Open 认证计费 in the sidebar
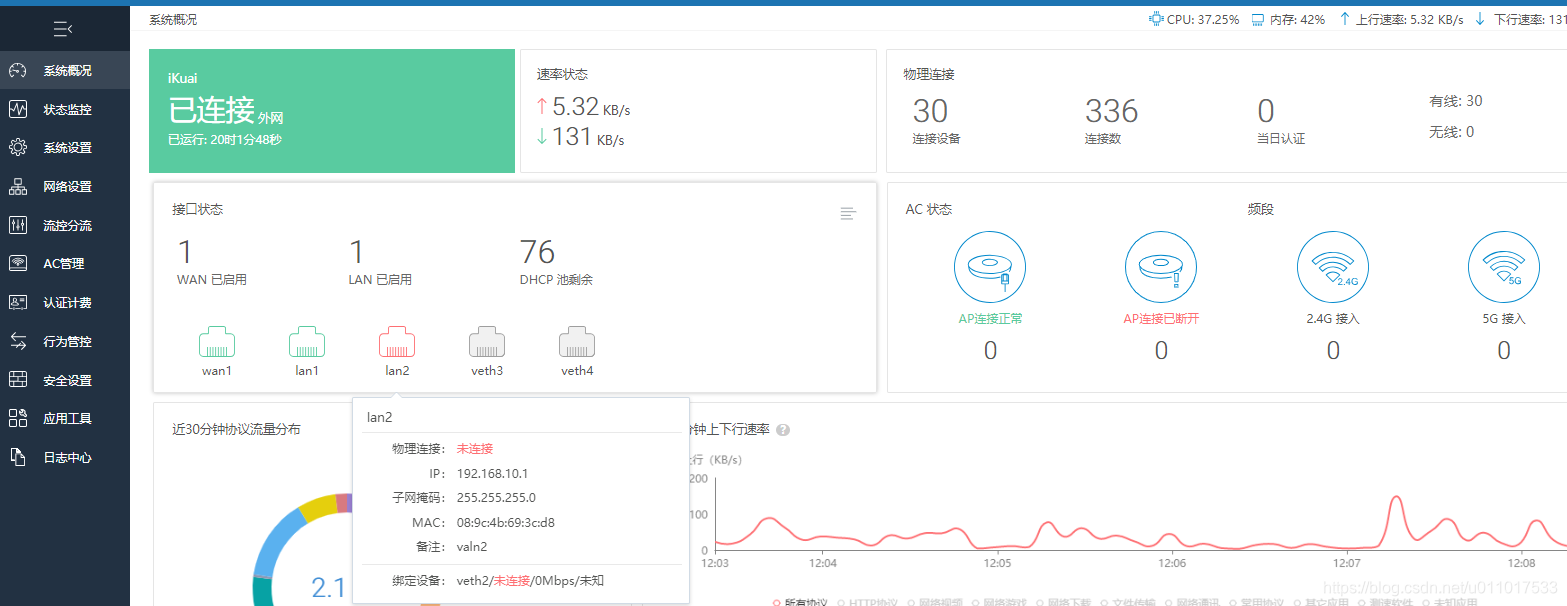1567x606 pixels. click(x=65, y=303)
